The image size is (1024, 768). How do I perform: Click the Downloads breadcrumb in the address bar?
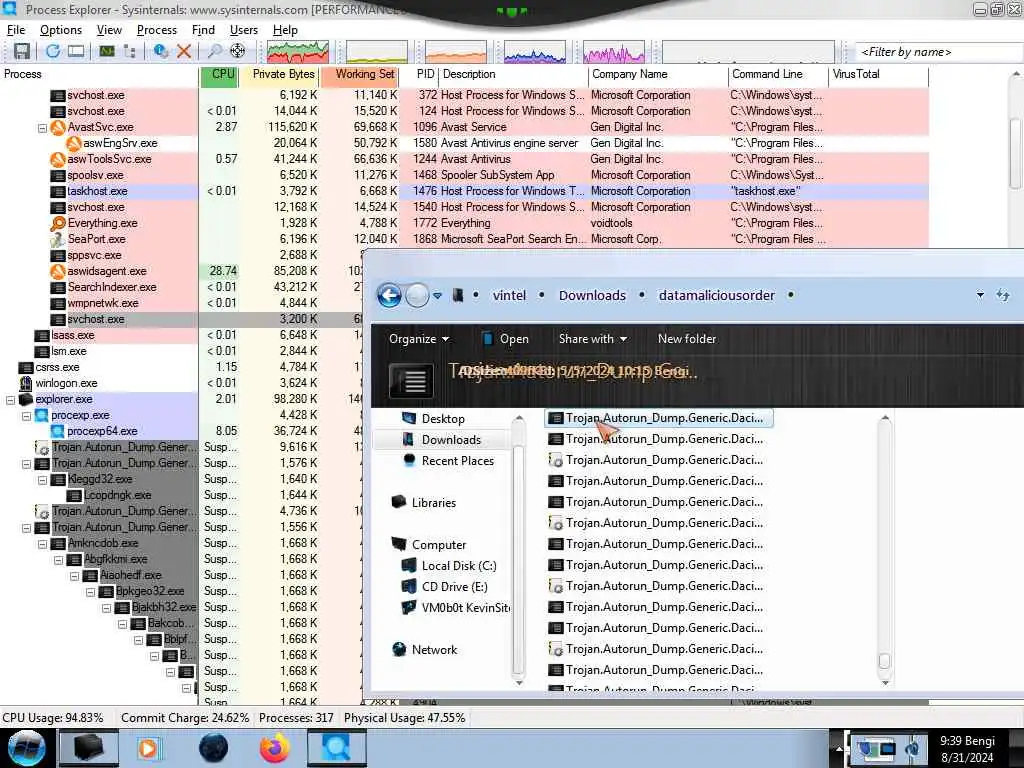[x=592, y=295]
